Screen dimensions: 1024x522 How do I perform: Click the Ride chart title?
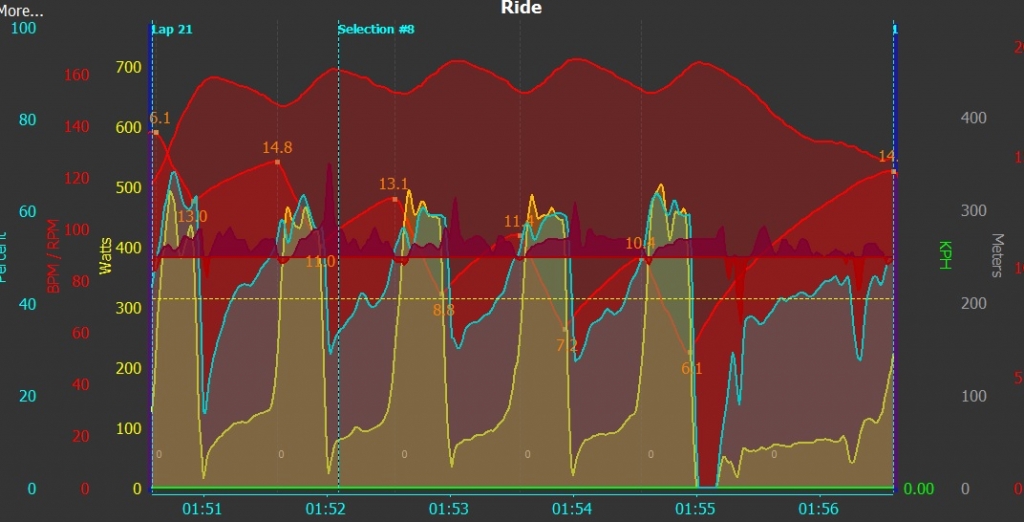[x=521, y=8]
